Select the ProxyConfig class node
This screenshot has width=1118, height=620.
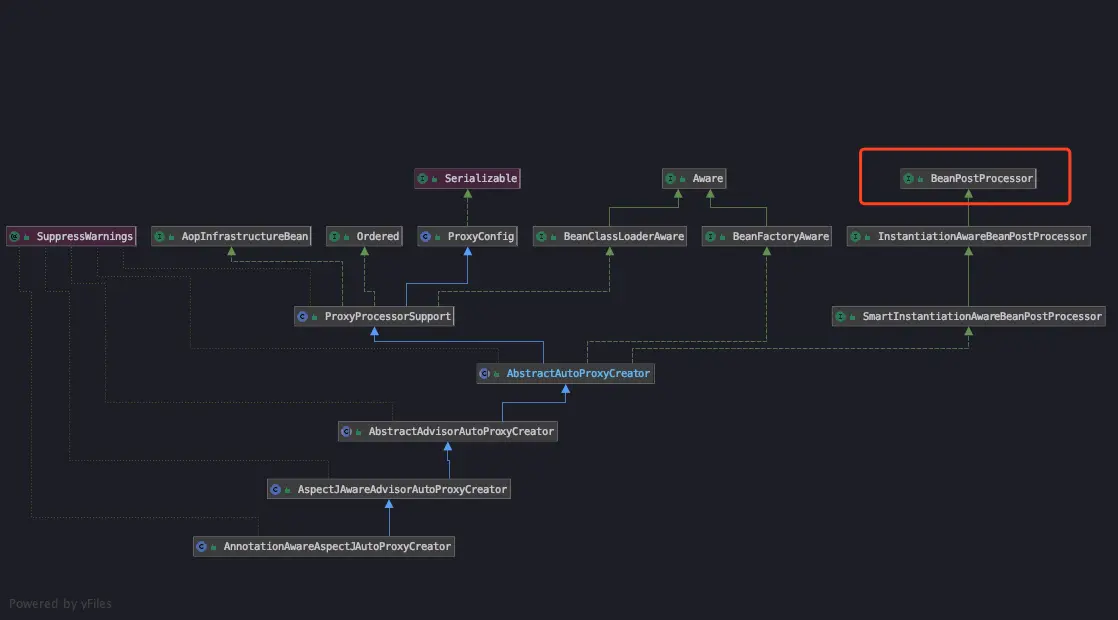(467, 236)
